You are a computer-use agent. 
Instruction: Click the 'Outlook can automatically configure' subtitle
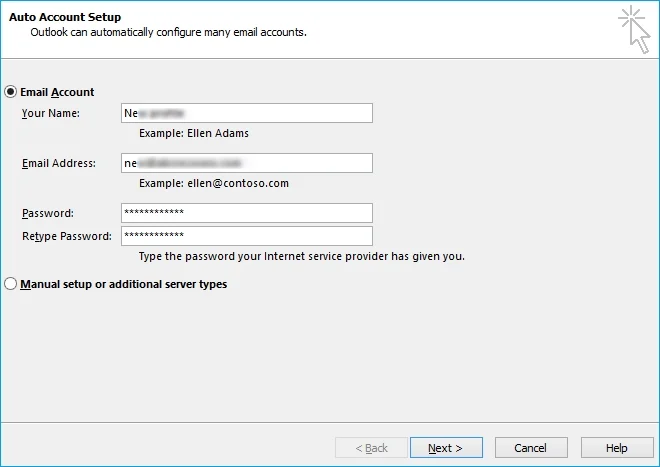(x=168, y=32)
